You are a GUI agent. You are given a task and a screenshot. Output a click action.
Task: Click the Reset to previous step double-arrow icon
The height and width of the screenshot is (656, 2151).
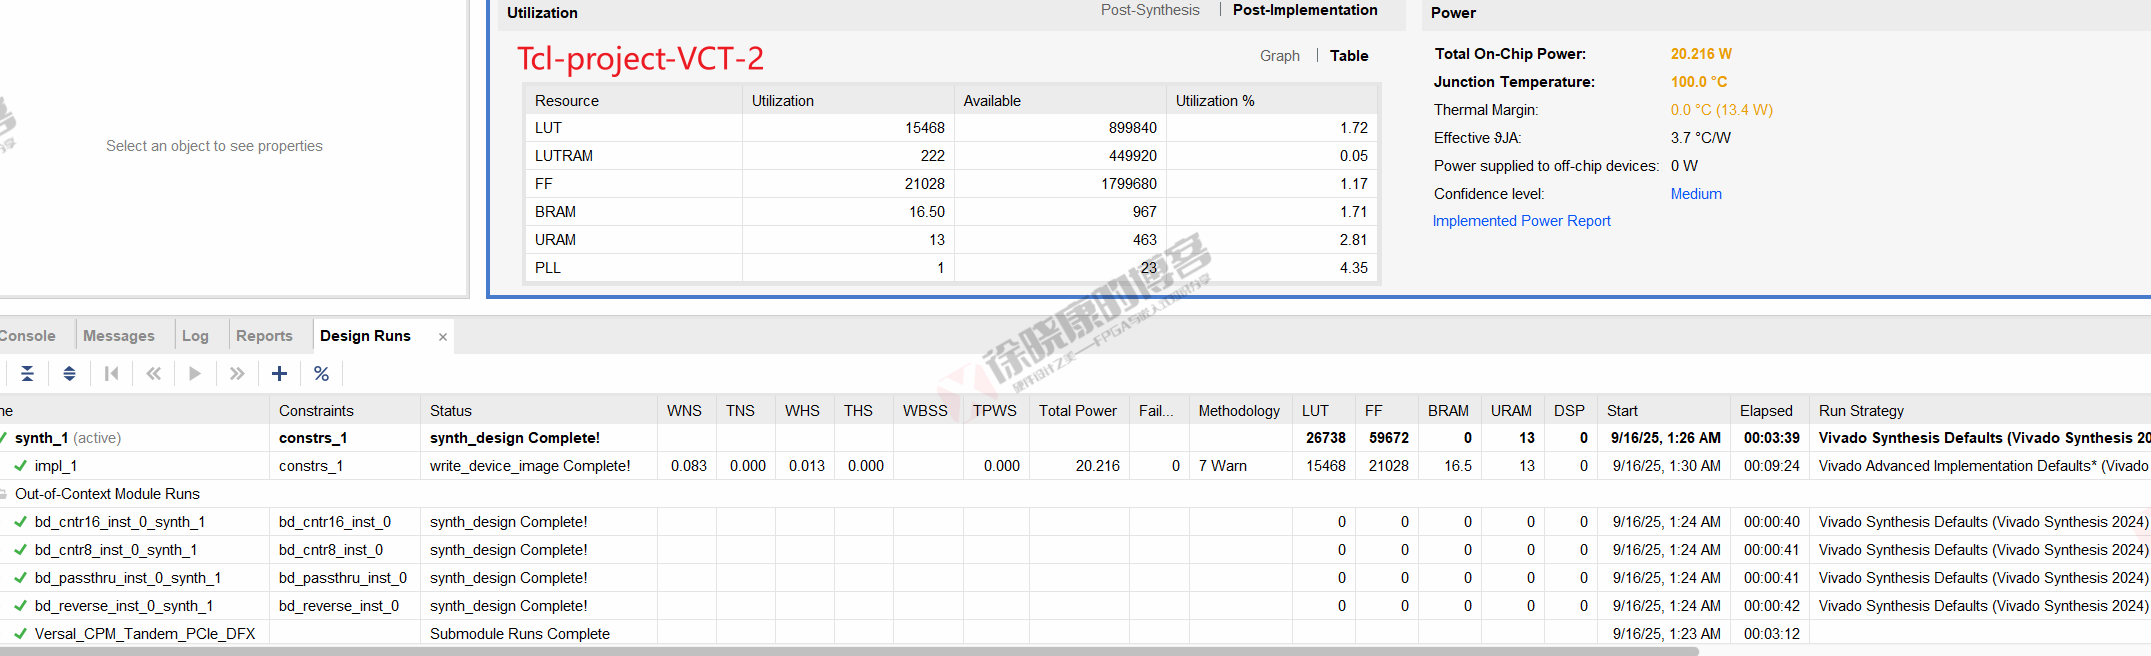153,374
